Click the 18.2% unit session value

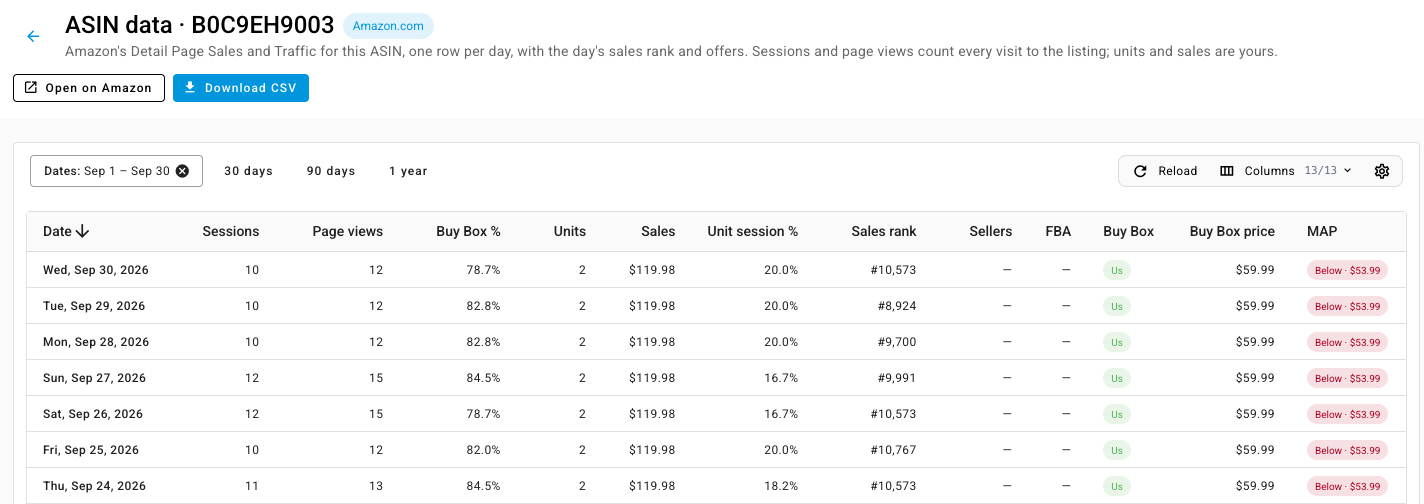pyautogui.click(x=780, y=486)
